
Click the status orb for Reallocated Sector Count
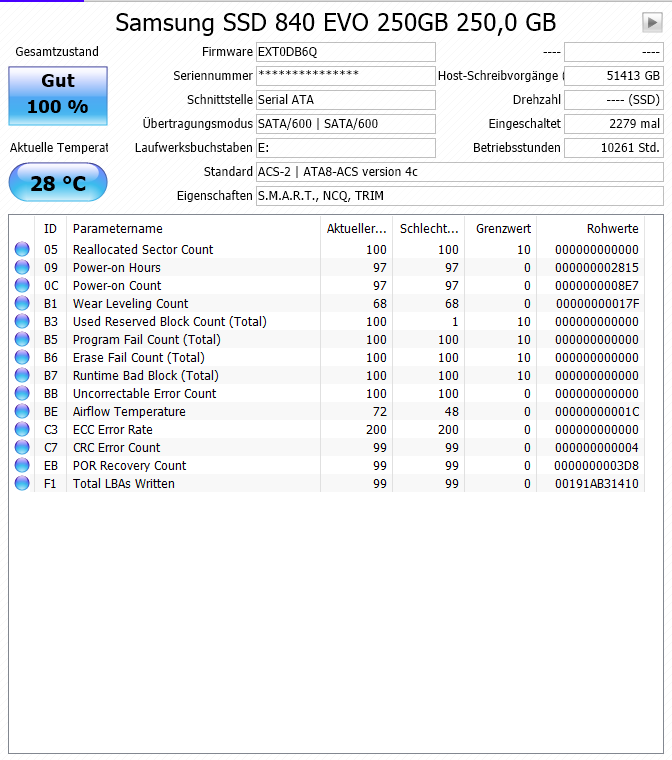22,249
